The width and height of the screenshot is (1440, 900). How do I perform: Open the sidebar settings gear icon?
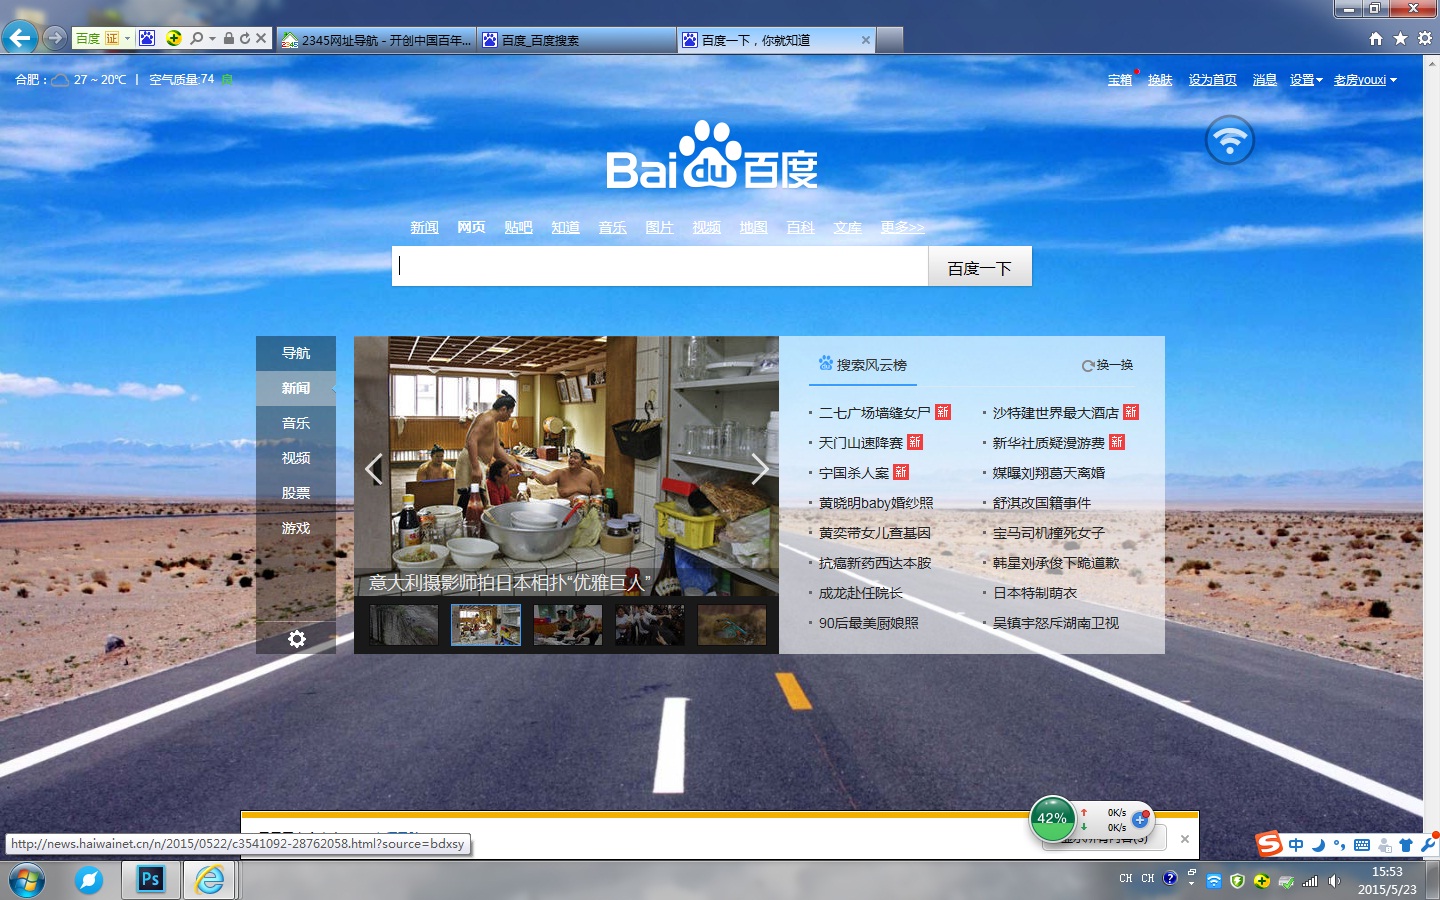(x=297, y=638)
